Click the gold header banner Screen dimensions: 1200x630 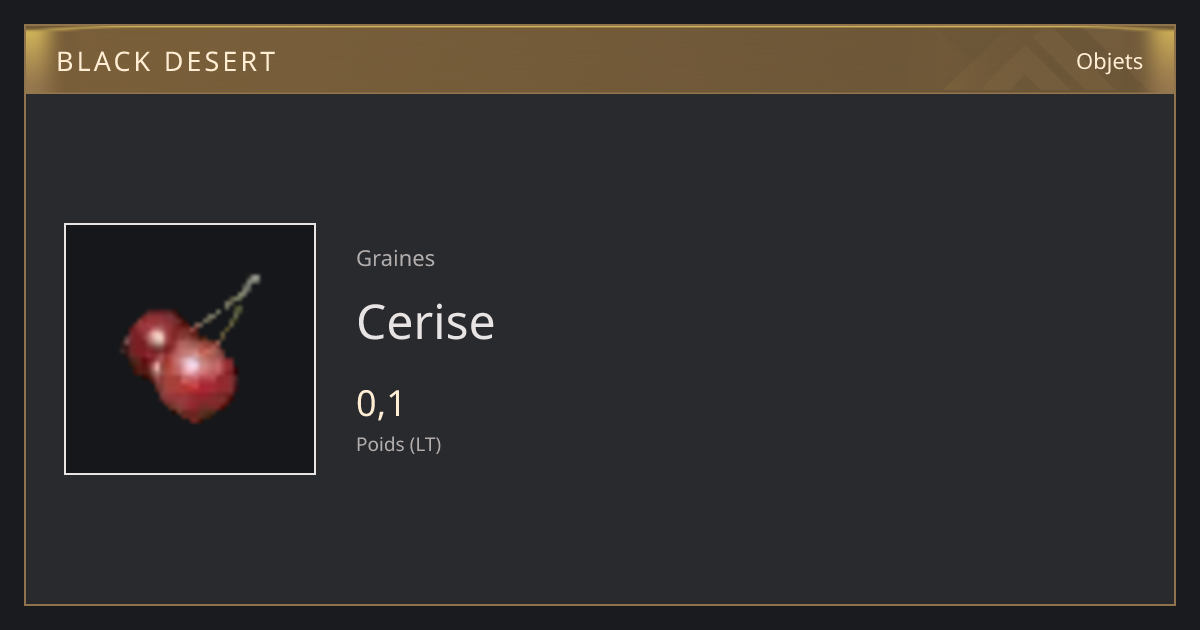pyautogui.click(x=600, y=60)
